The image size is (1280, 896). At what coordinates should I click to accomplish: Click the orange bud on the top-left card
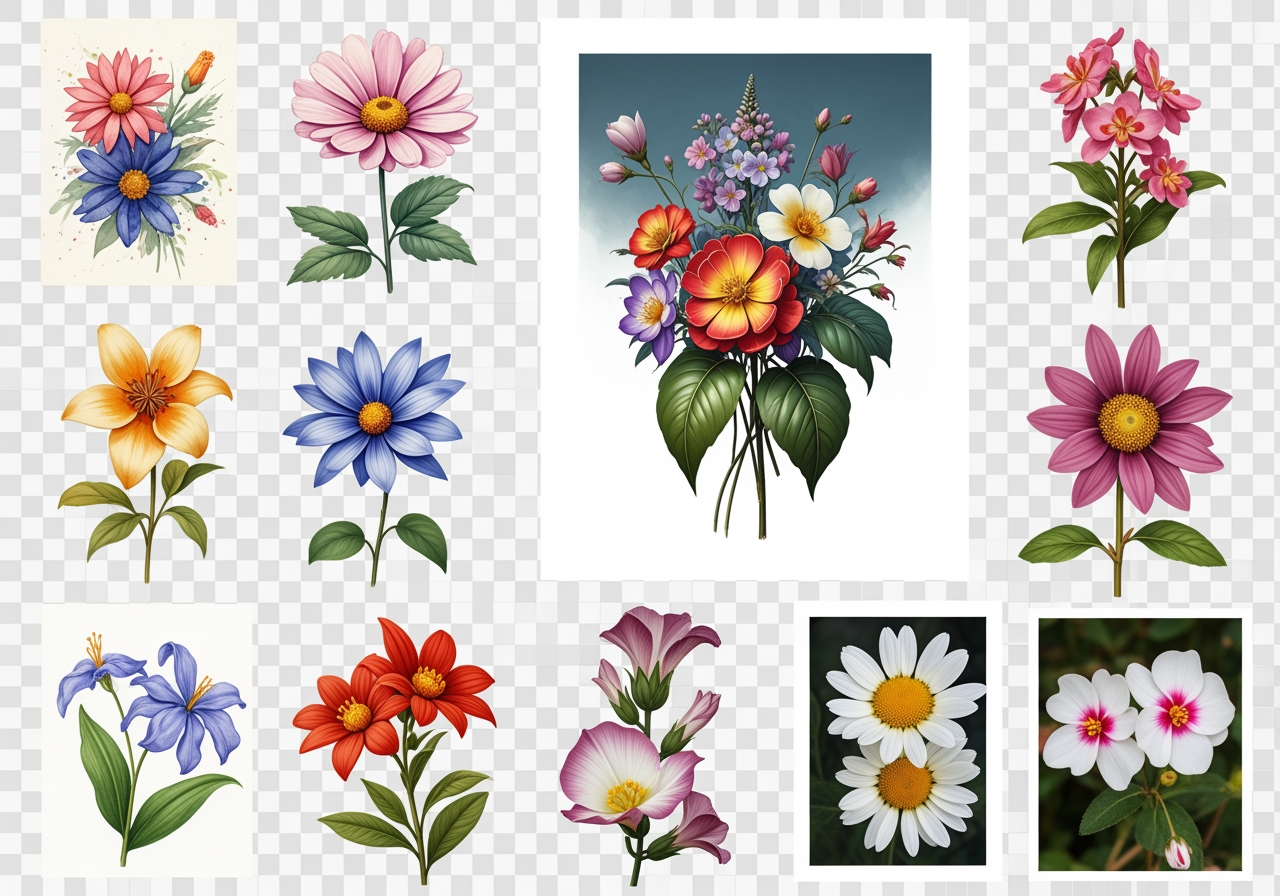[x=199, y=69]
